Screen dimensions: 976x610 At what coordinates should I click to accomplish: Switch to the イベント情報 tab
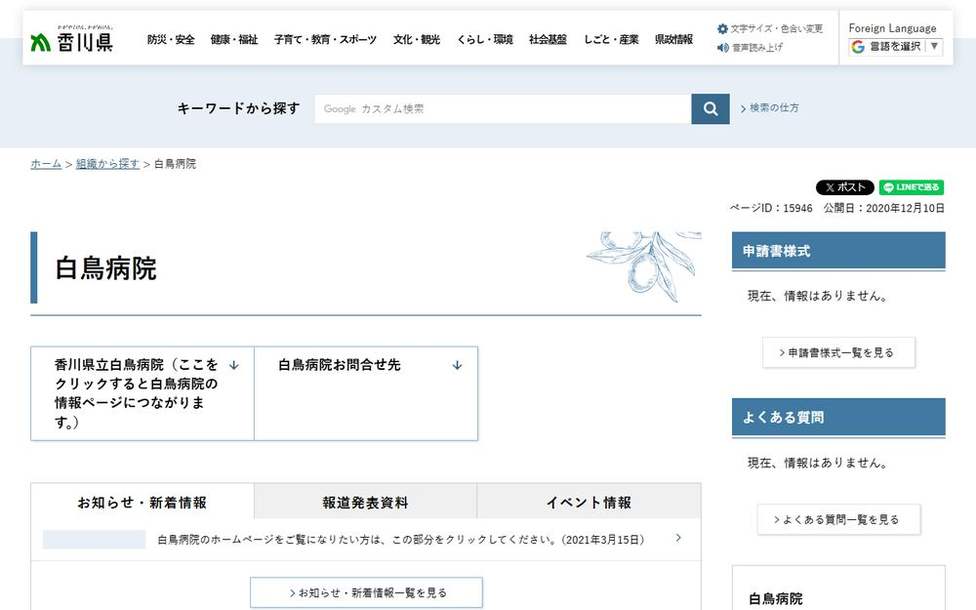click(x=589, y=502)
